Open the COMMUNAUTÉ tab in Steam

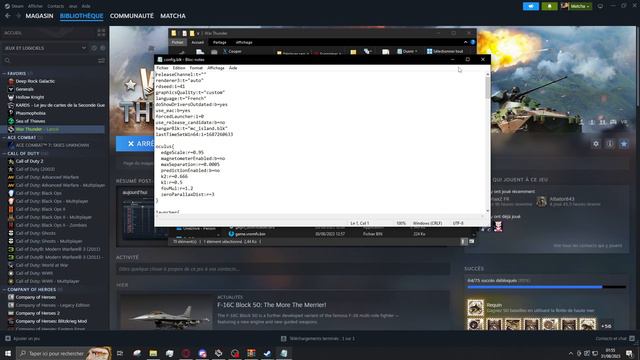[x=131, y=16]
